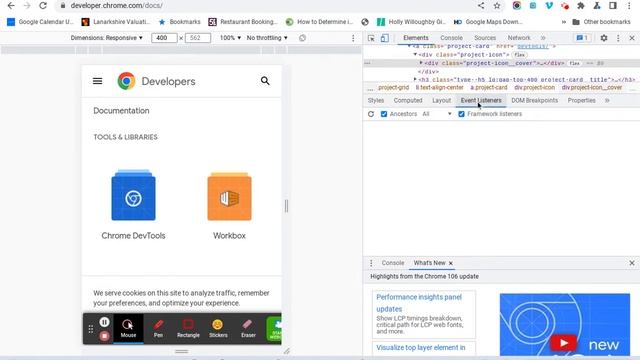The height and width of the screenshot is (360, 640).
Task: Open the Layout pane
Action: [x=441, y=100]
